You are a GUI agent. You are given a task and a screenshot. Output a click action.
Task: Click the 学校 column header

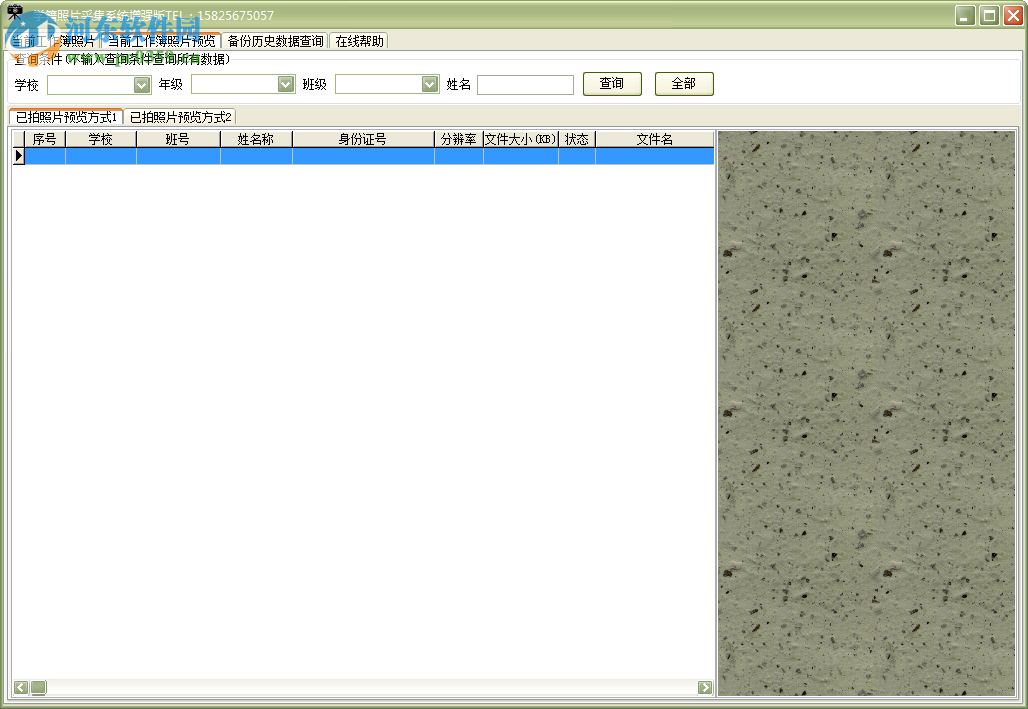pos(101,139)
